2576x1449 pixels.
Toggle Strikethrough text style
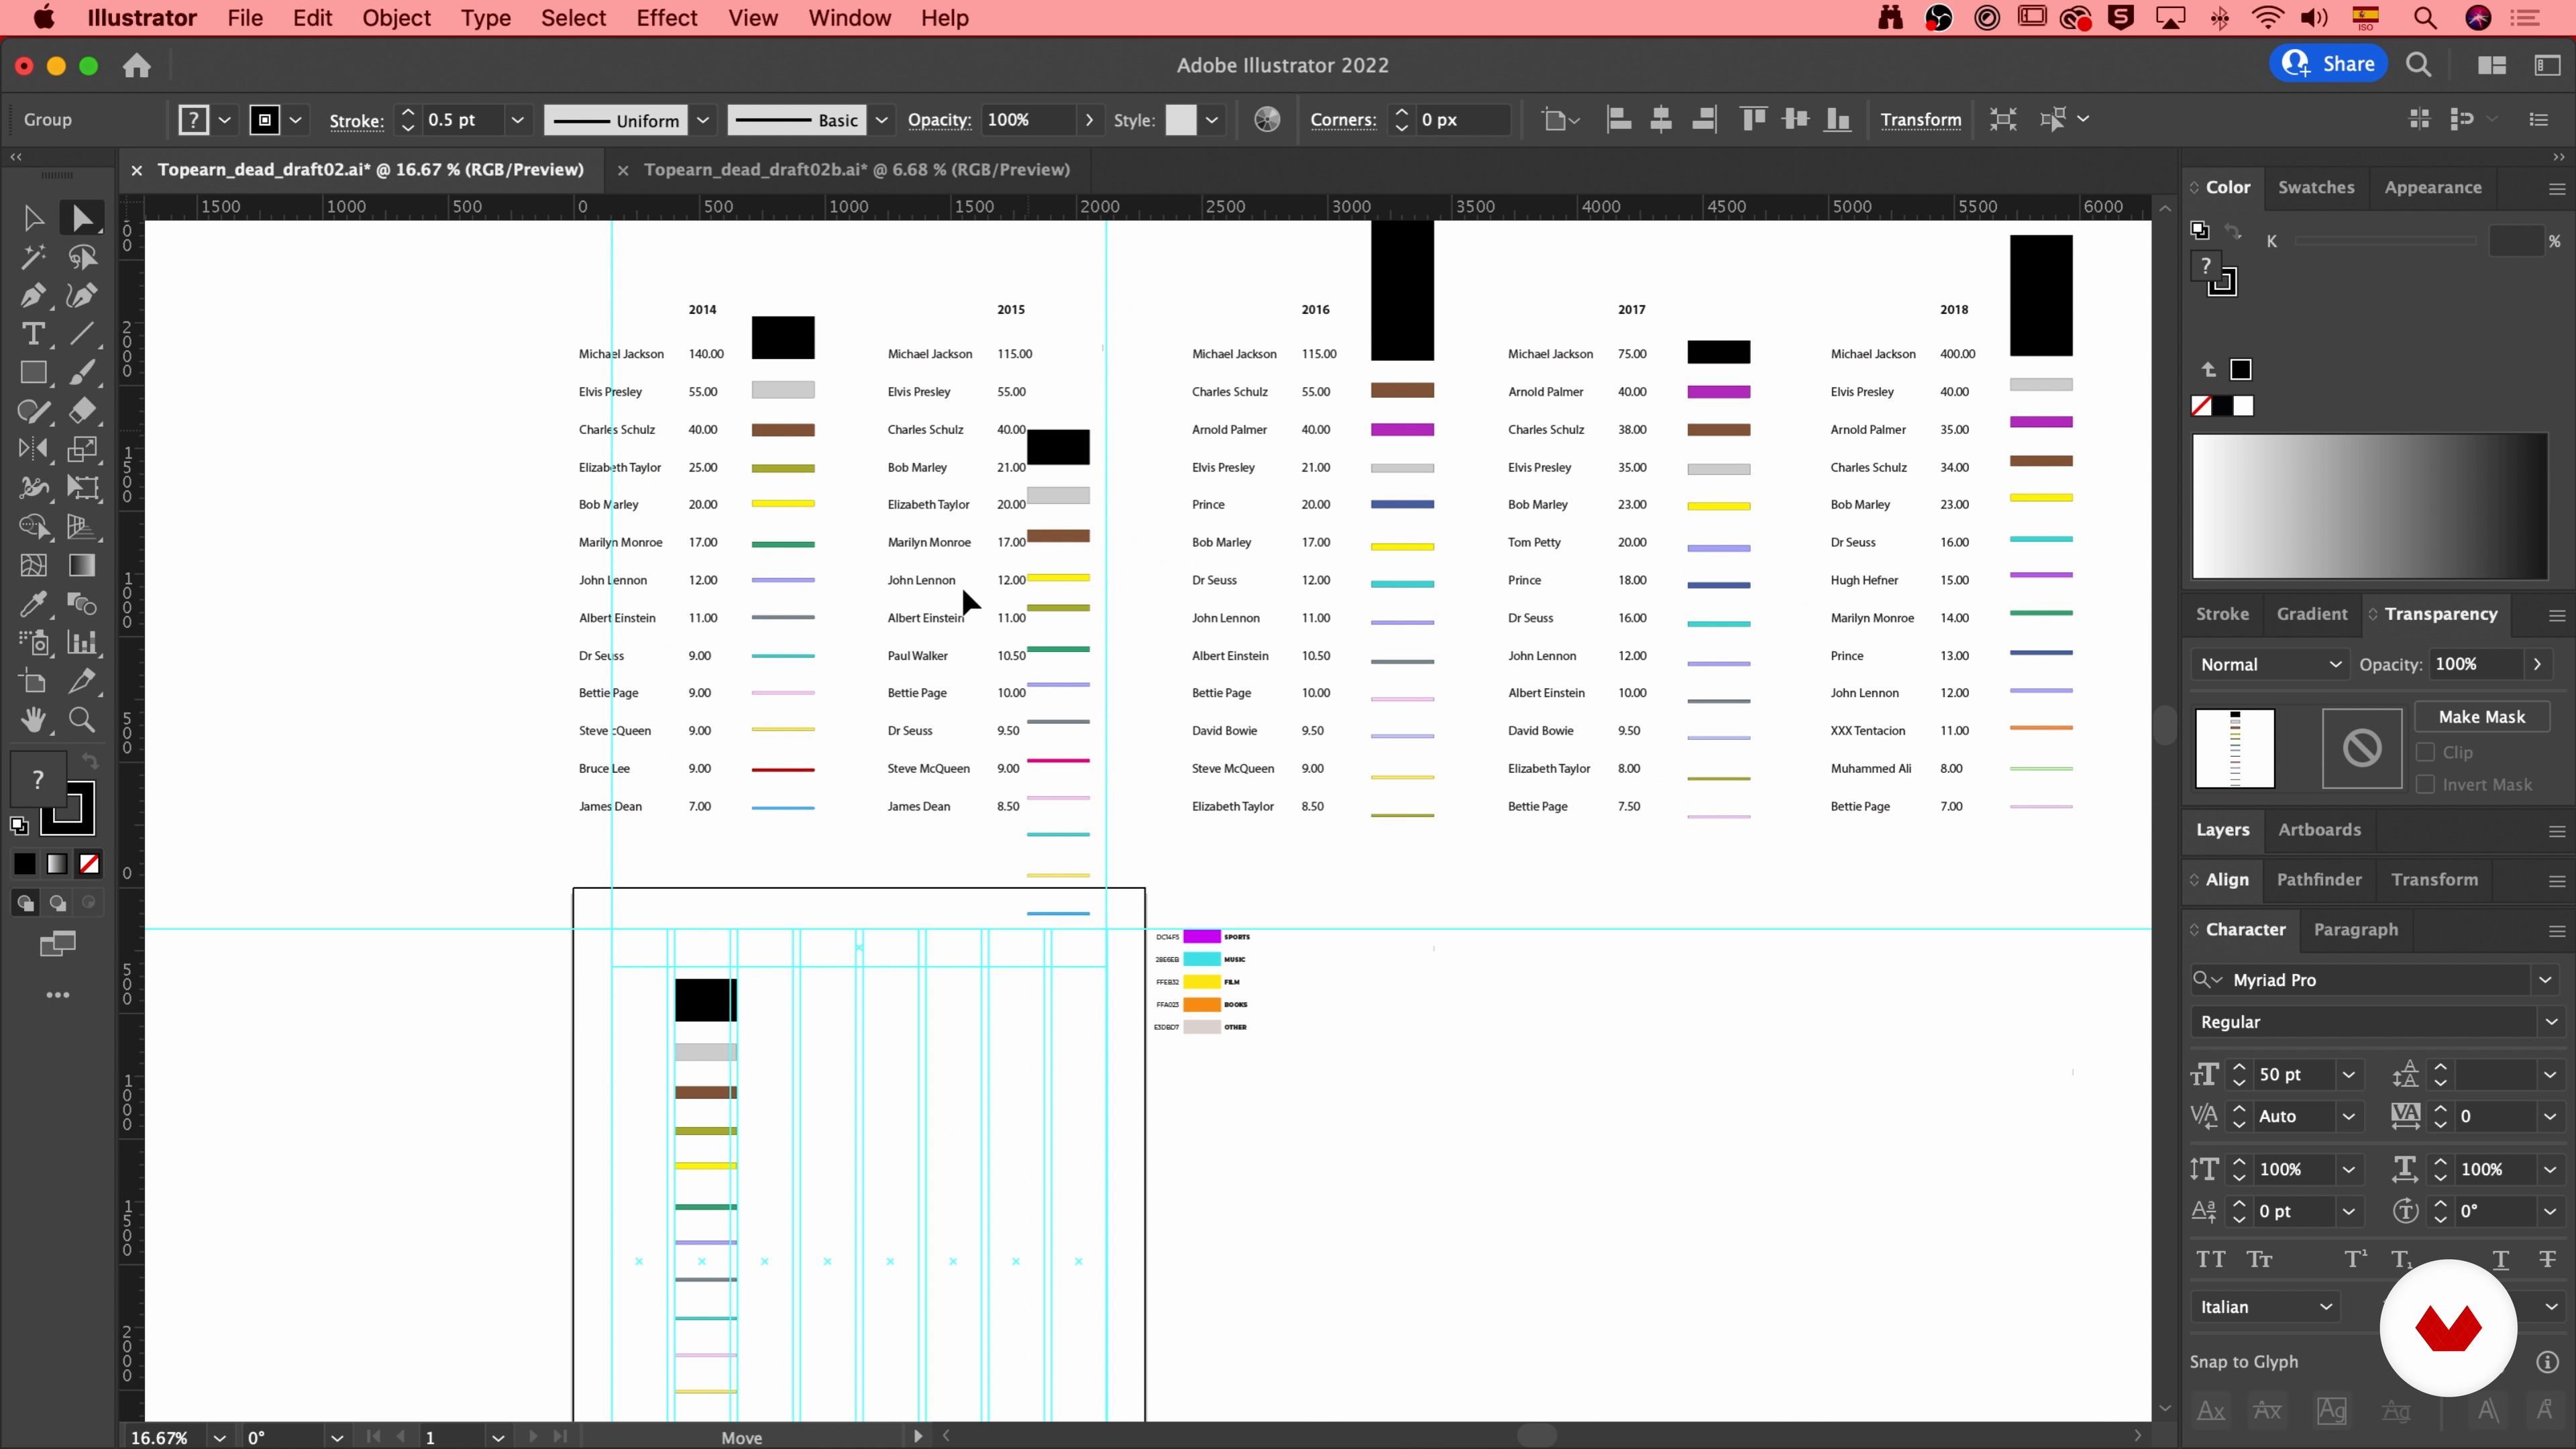coord(2547,1259)
